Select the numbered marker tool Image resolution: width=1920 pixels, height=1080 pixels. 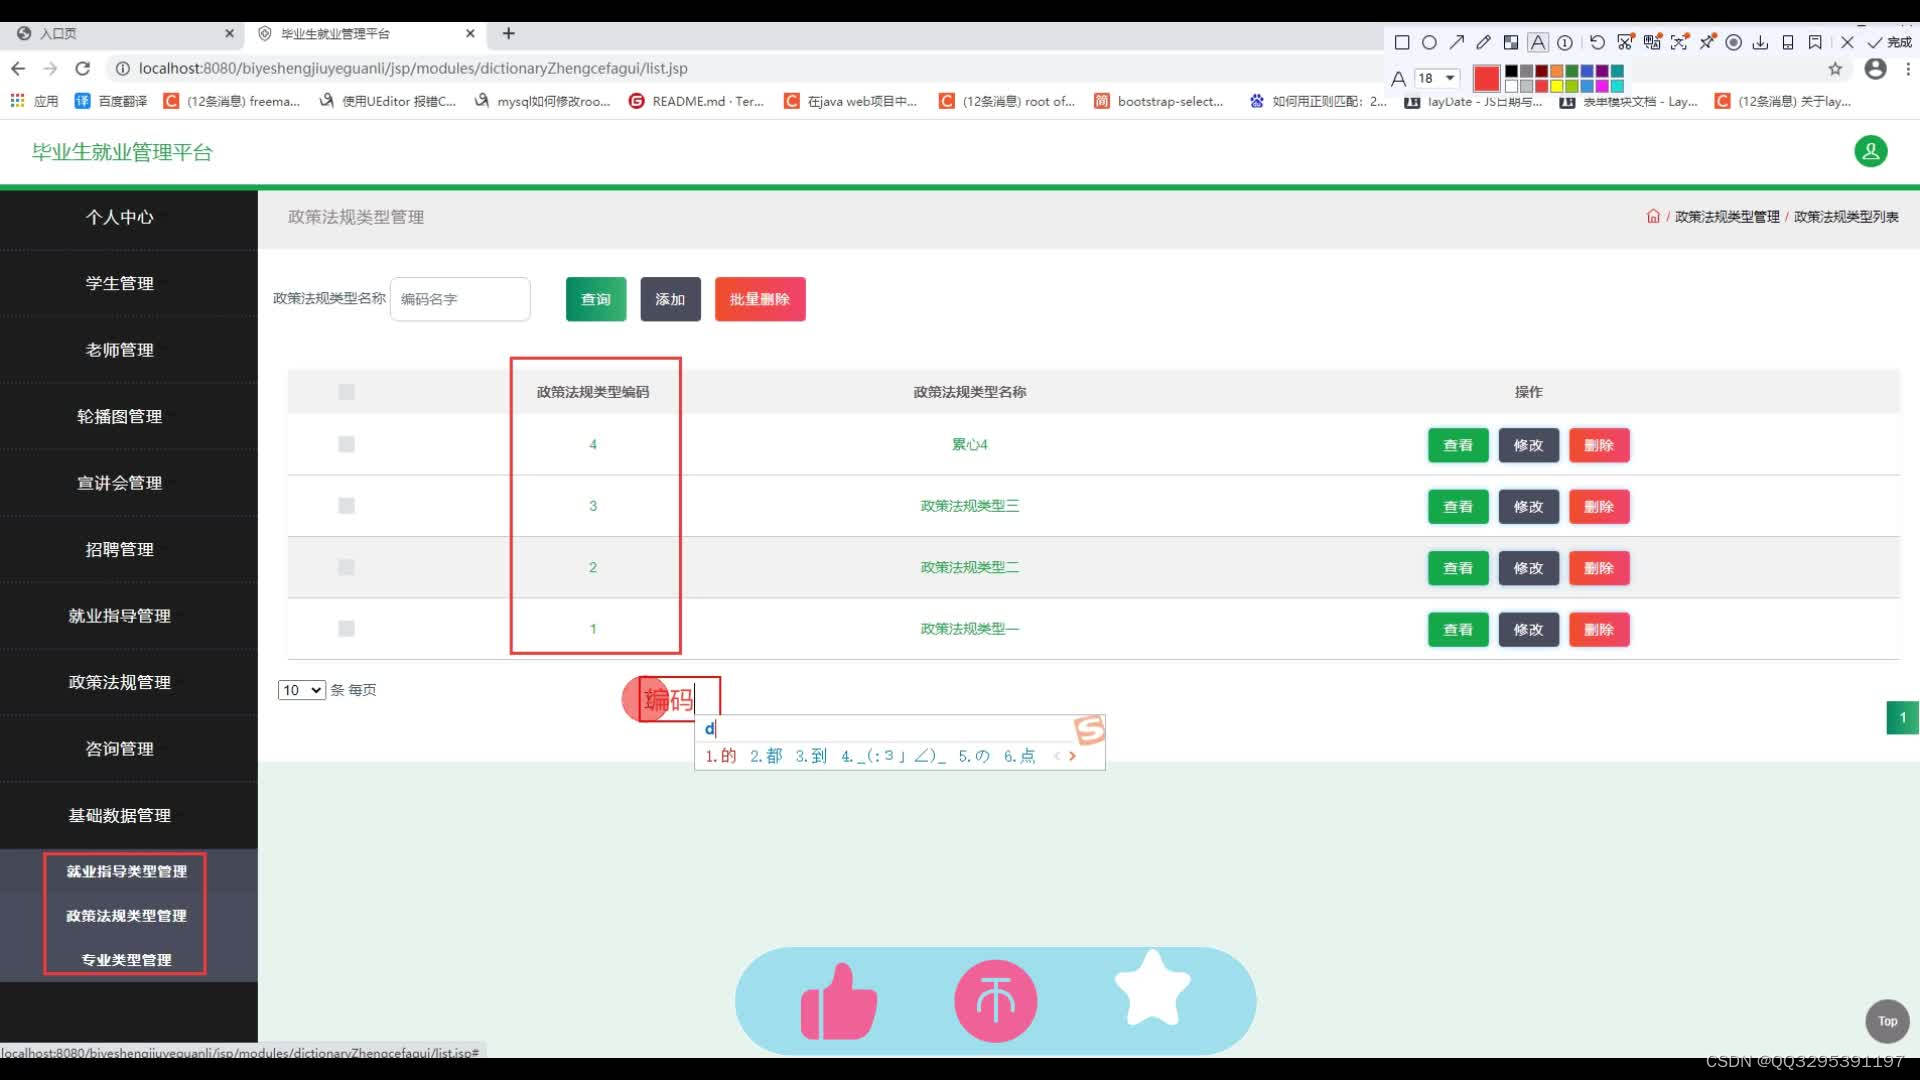click(x=1565, y=43)
